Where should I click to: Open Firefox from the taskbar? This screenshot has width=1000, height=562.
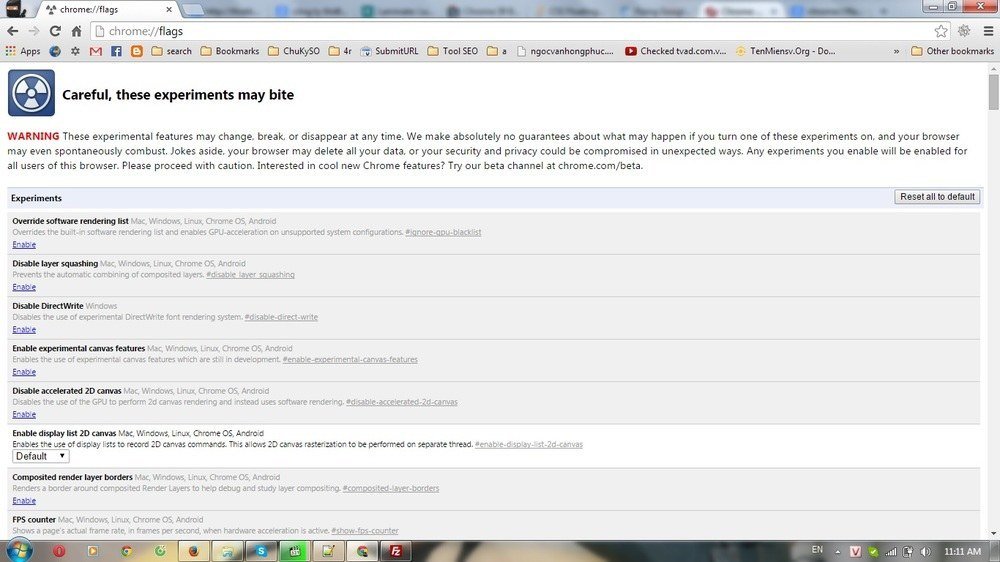pos(193,551)
